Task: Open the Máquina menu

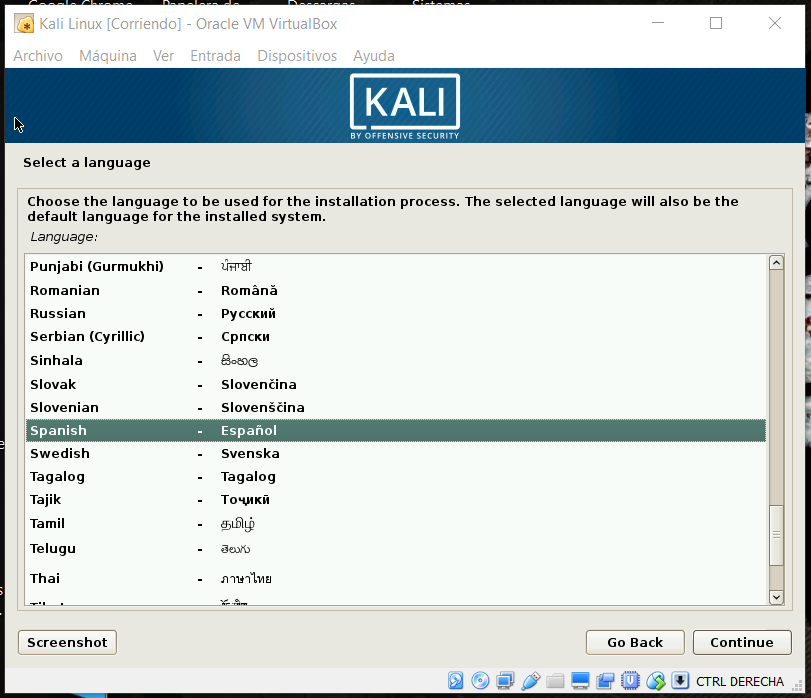Action: pos(108,56)
